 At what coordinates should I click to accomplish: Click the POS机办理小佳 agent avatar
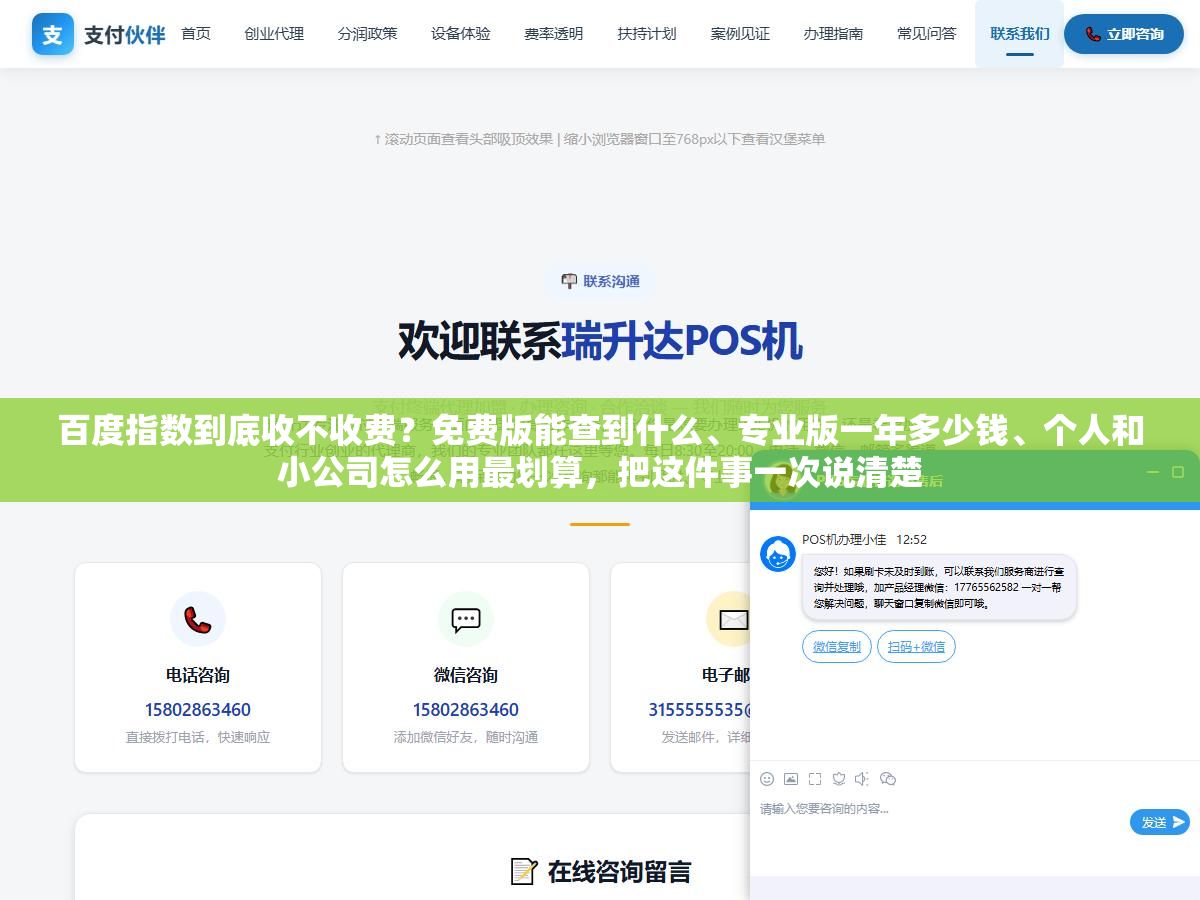(x=778, y=554)
